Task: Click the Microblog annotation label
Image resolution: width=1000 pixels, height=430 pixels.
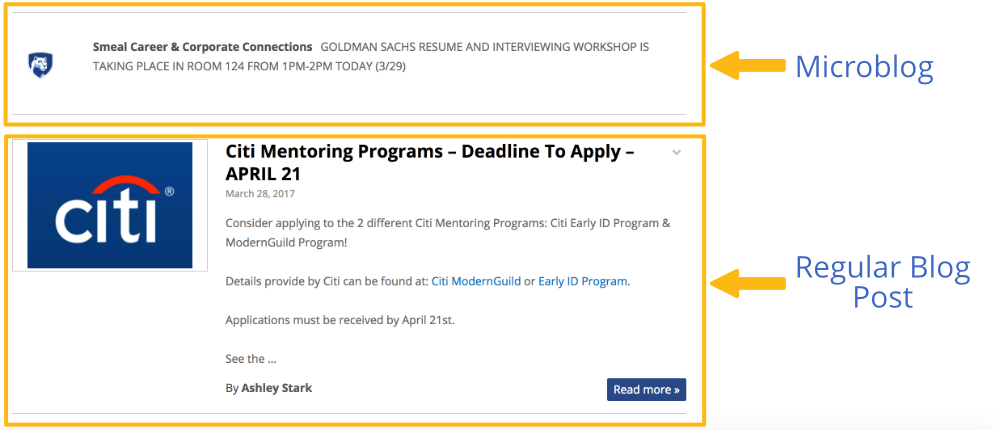Action: pyautogui.click(x=864, y=67)
